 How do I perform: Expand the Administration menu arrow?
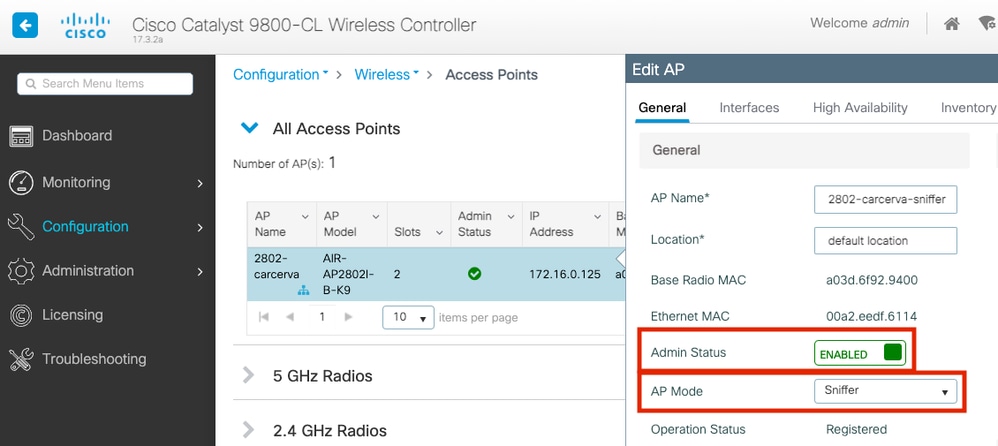click(x=200, y=272)
